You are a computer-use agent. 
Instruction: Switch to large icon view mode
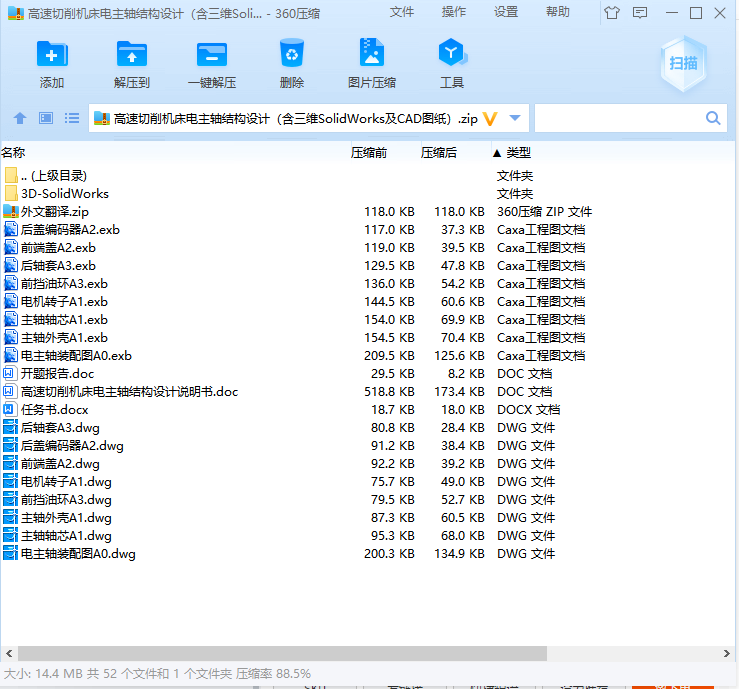[46, 118]
